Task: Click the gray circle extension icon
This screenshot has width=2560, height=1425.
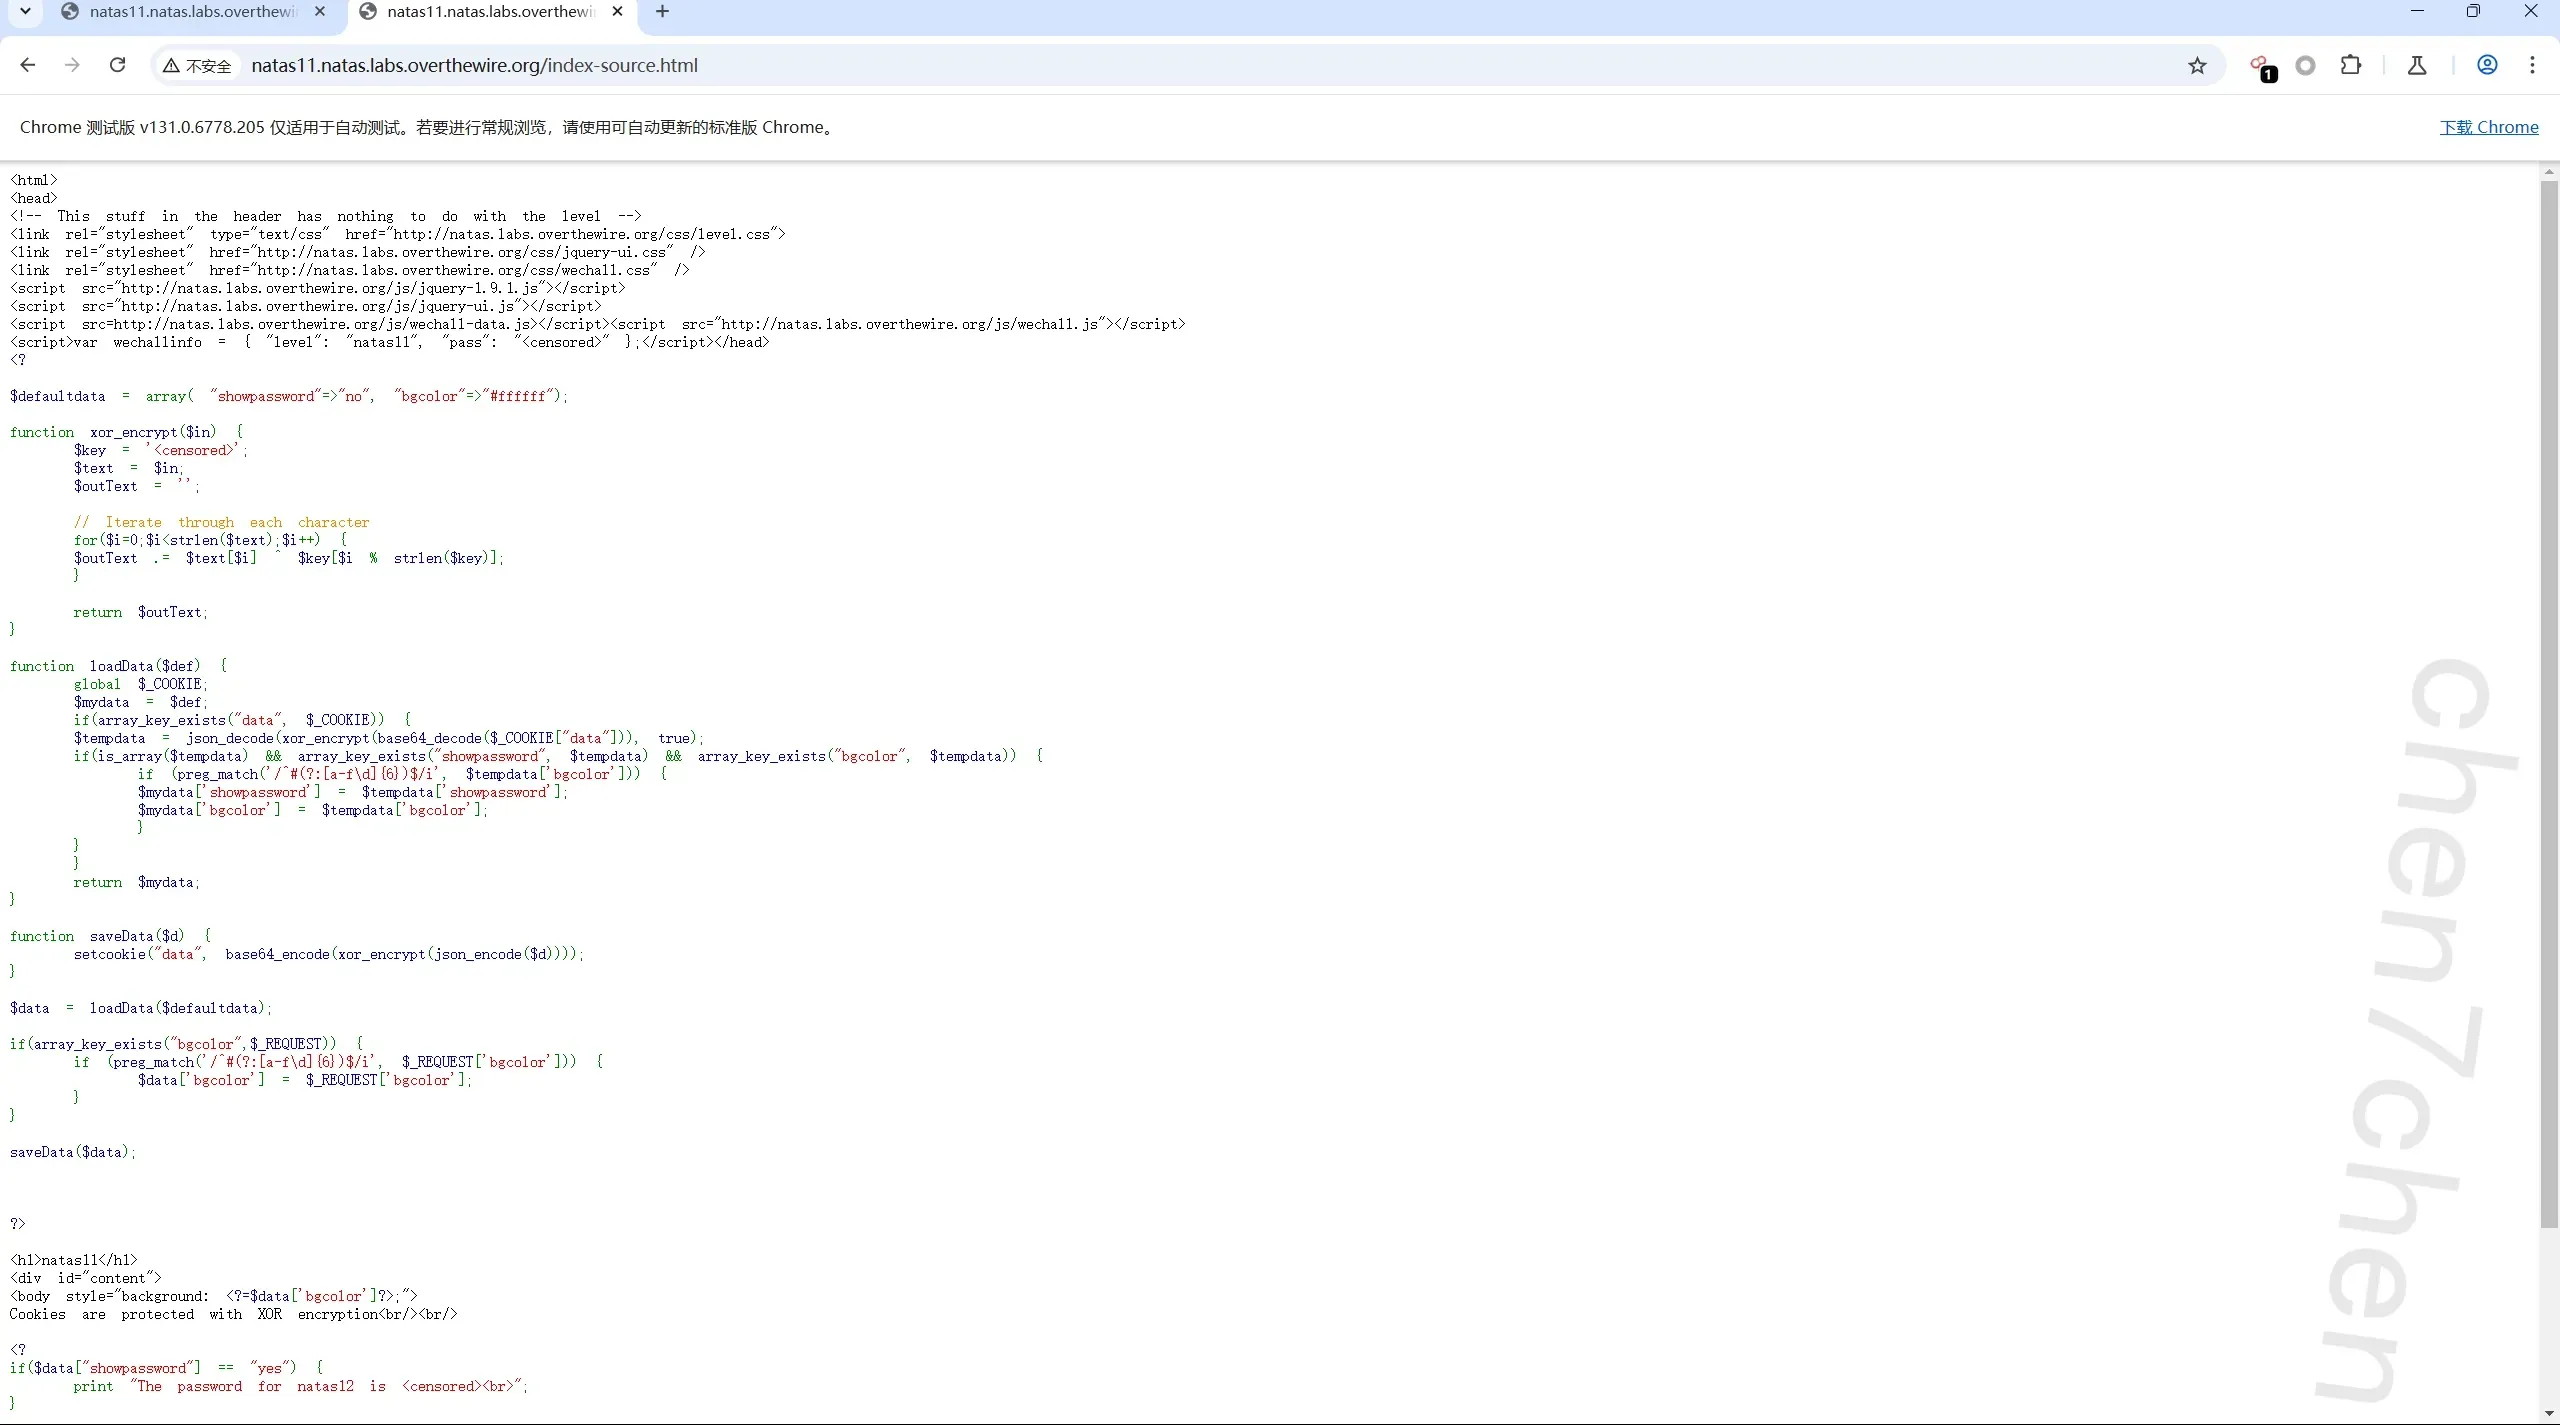Action: (x=2305, y=65)
